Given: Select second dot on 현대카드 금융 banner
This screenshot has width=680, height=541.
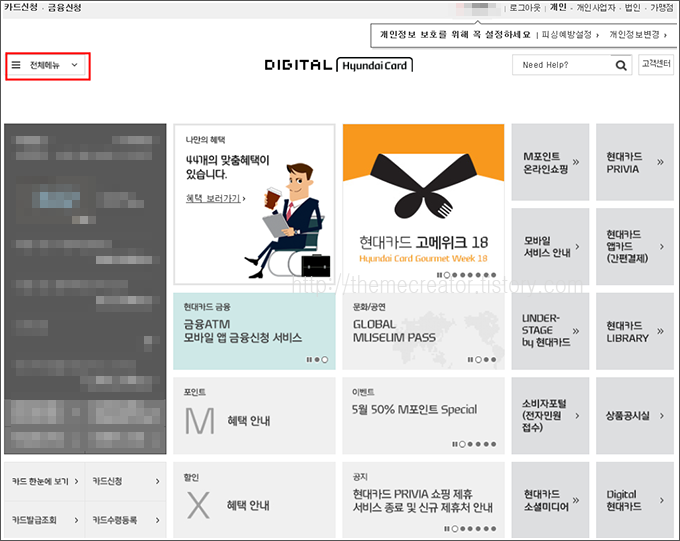Looking at the screenshot, I should pos(325,360).
